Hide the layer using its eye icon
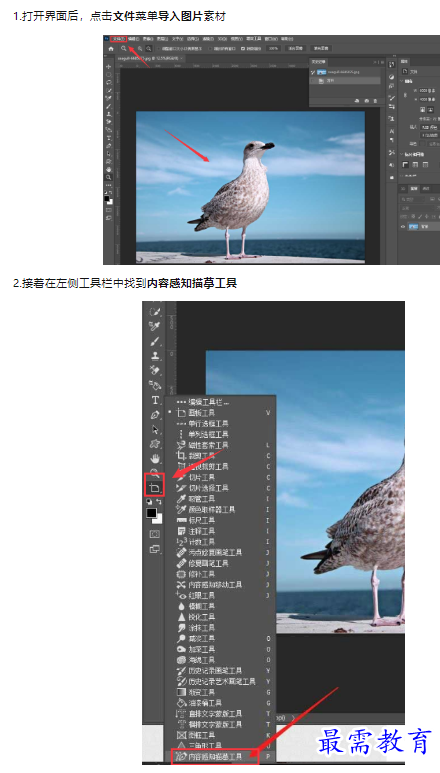 click(403, 226)
